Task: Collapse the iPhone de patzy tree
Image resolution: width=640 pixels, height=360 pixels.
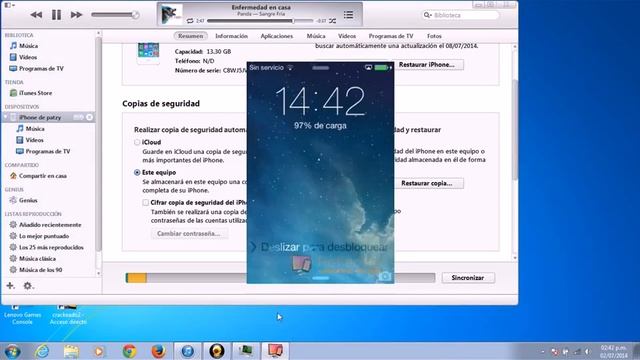Action: pos(6,117)
